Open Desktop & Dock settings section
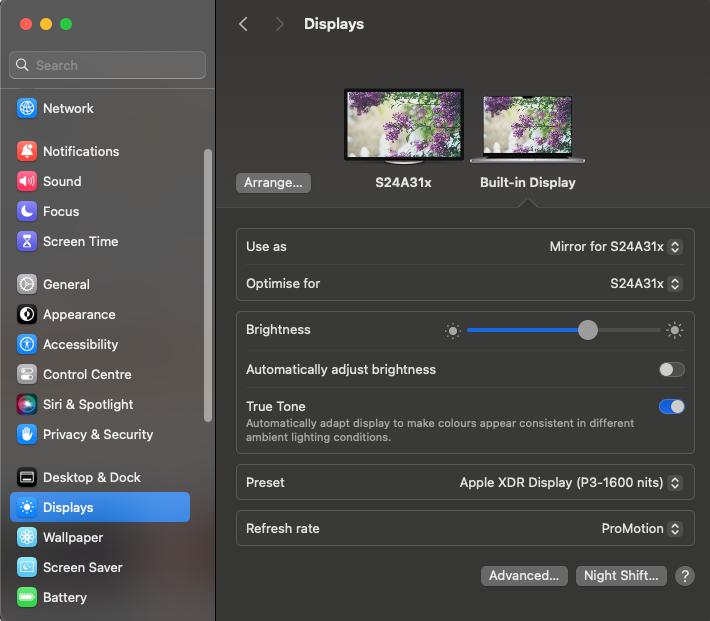The height and width of the screenshot is (621, 710). click(x=91, y=477)
